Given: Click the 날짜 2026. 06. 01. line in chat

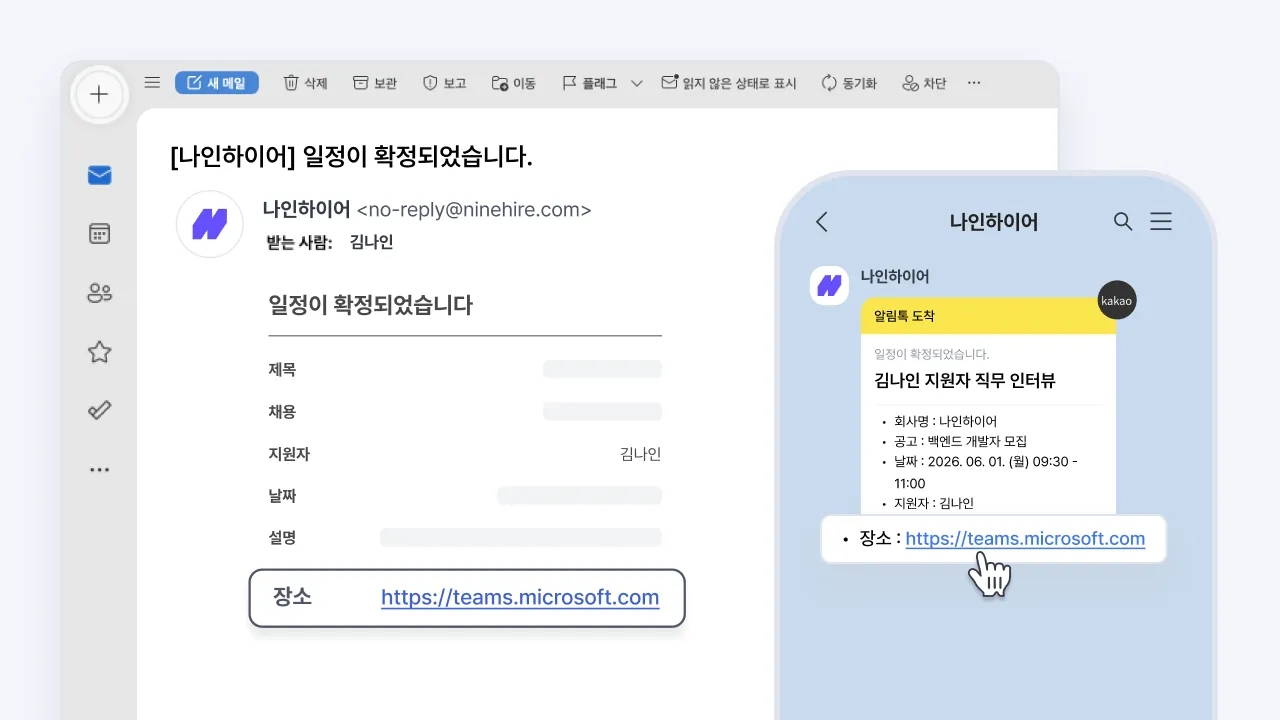Looking at the screenshot, I should tap(986, 472).
